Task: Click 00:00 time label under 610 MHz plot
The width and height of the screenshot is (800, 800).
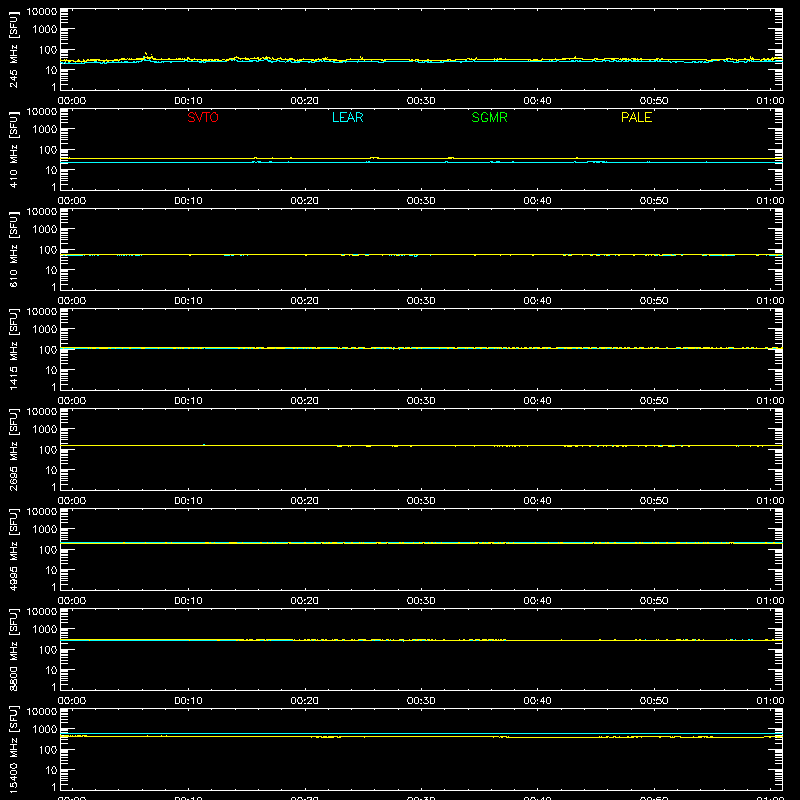Action: [72, 301]
